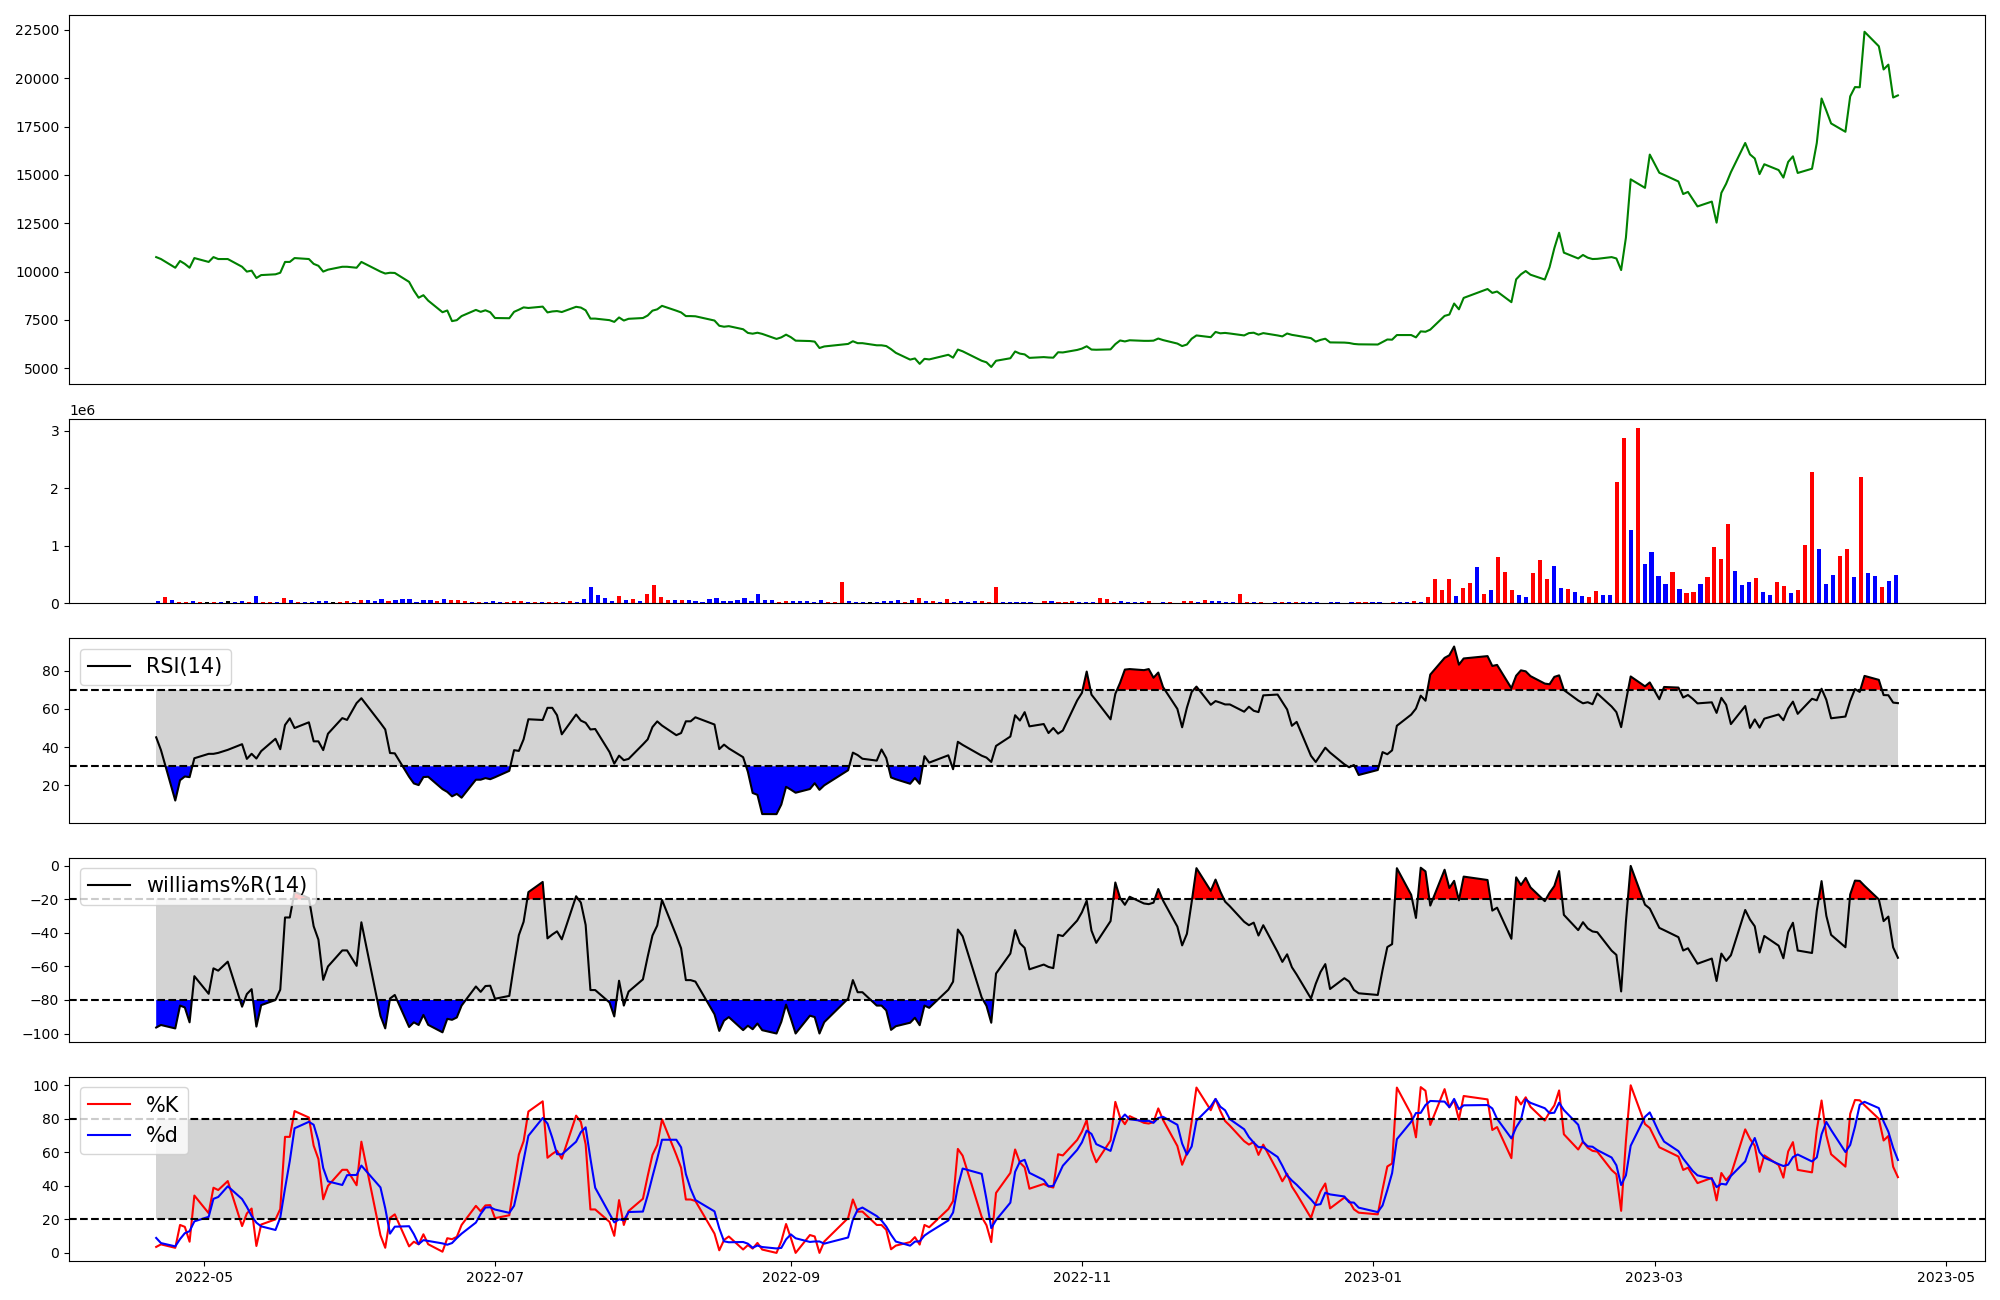
Task: Click the 2022-07 x-axis date label
Action: pyautogui.click(x=495, y=1277)
